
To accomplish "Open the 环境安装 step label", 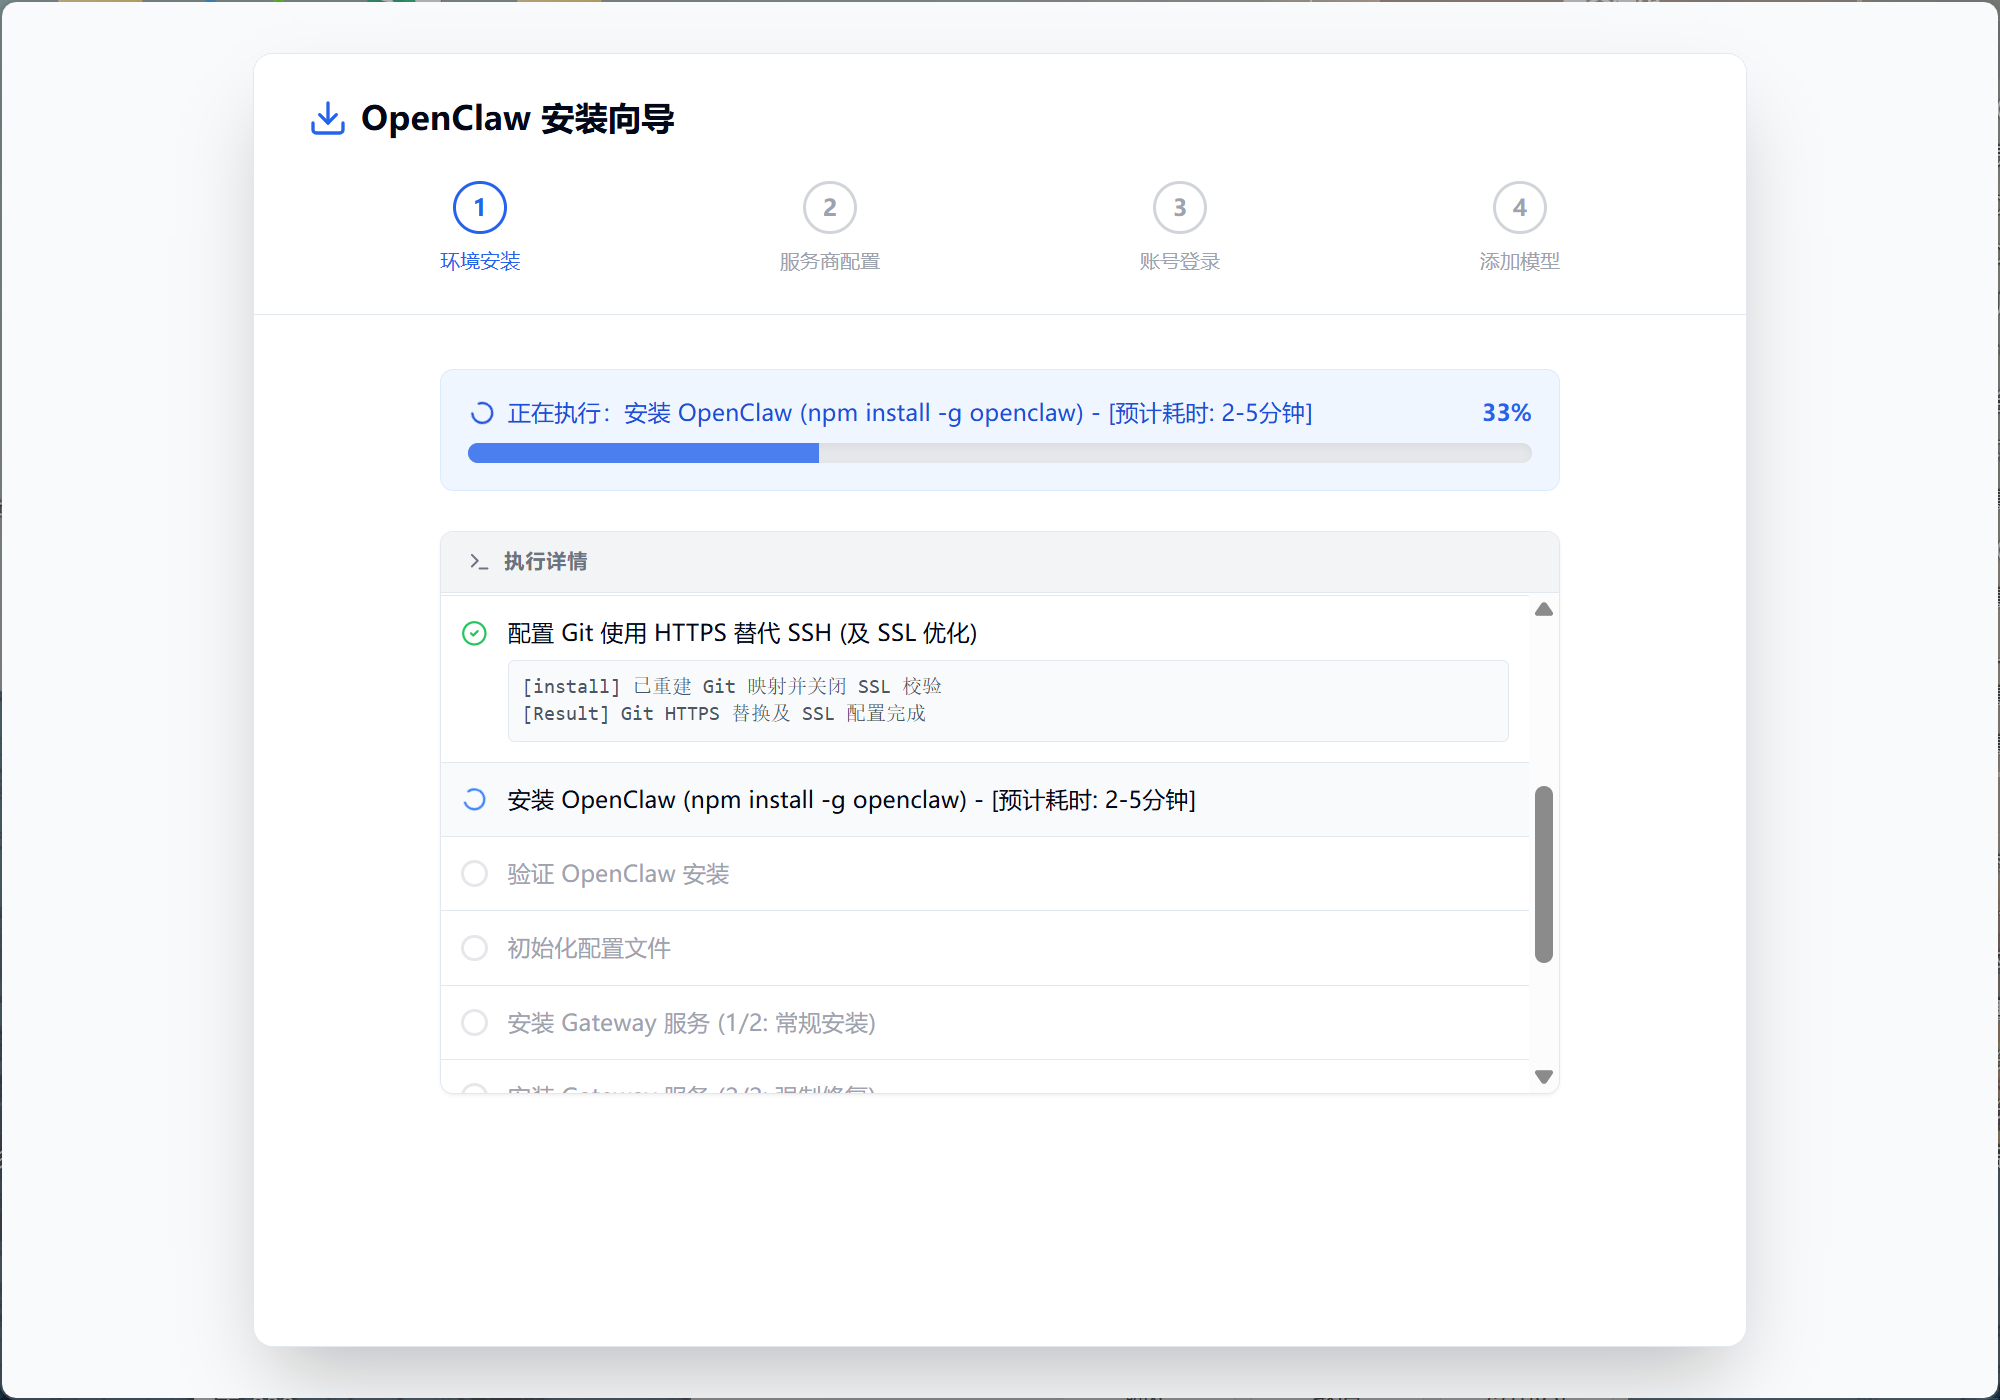I will (480, 261).
